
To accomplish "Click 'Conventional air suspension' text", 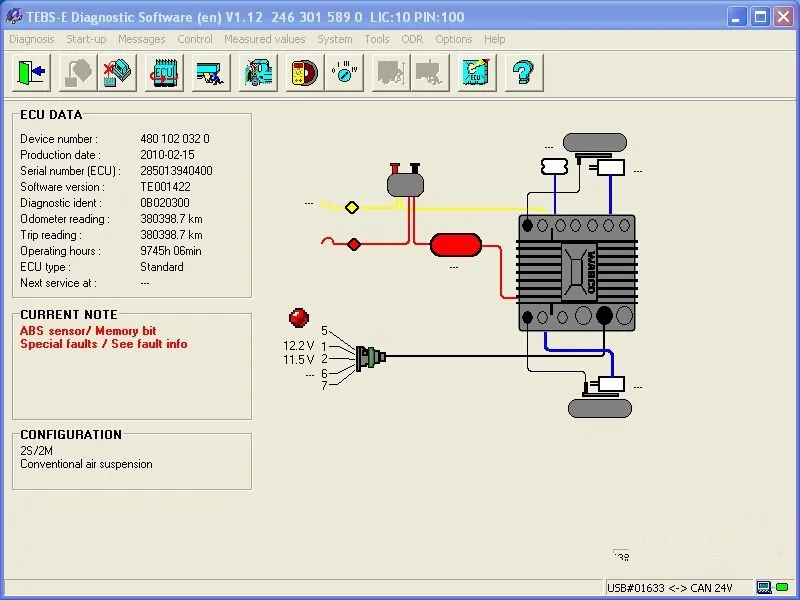I will tap(86, 464).
